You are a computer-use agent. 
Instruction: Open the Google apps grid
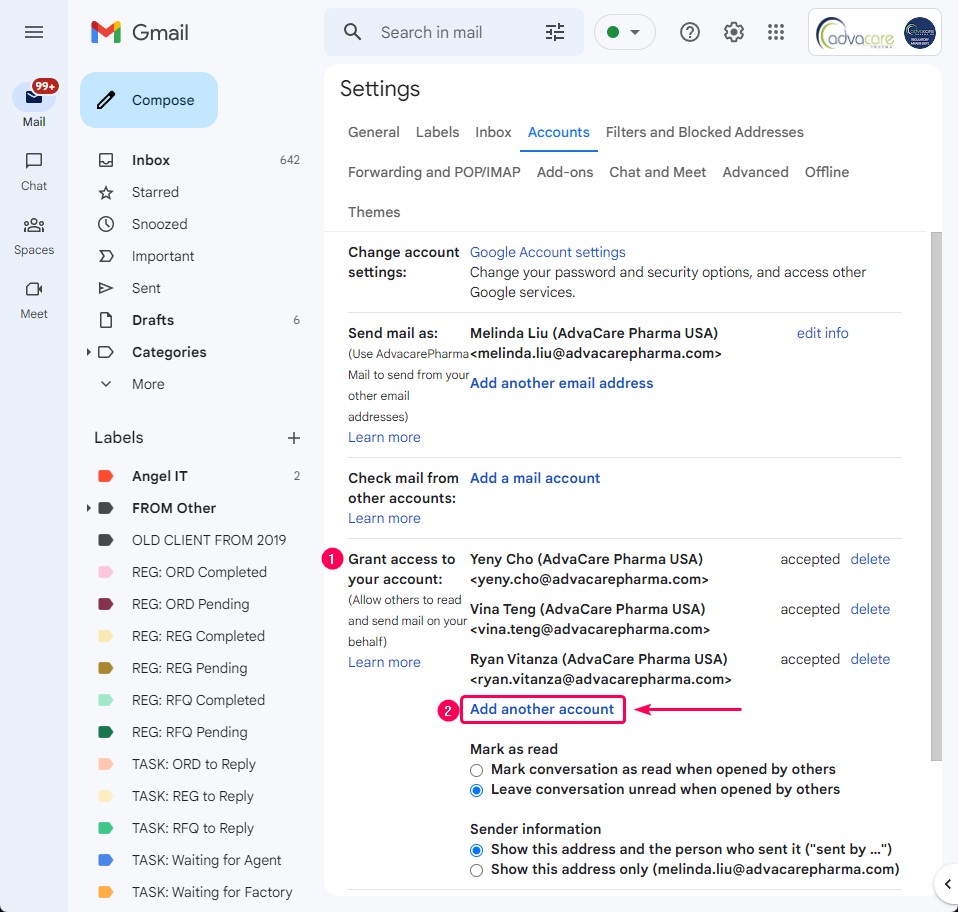776,32
